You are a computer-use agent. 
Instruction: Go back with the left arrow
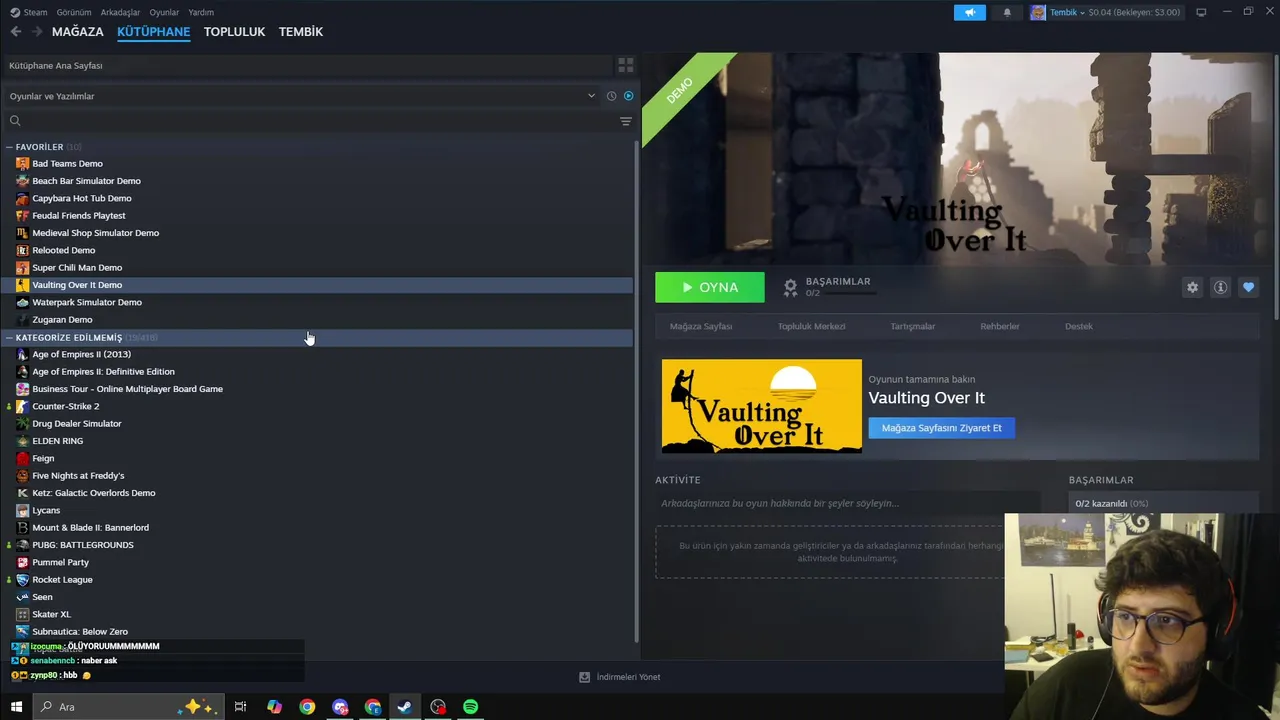point(15,32)
